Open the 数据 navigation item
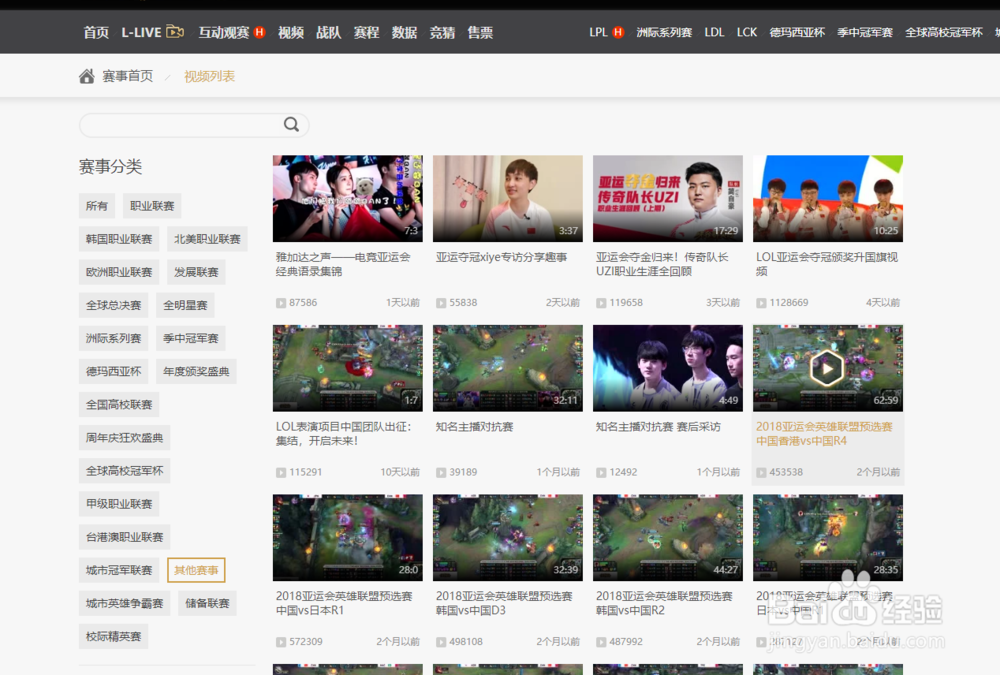This screenshot has width=1000, height=675. pos(404,33)
